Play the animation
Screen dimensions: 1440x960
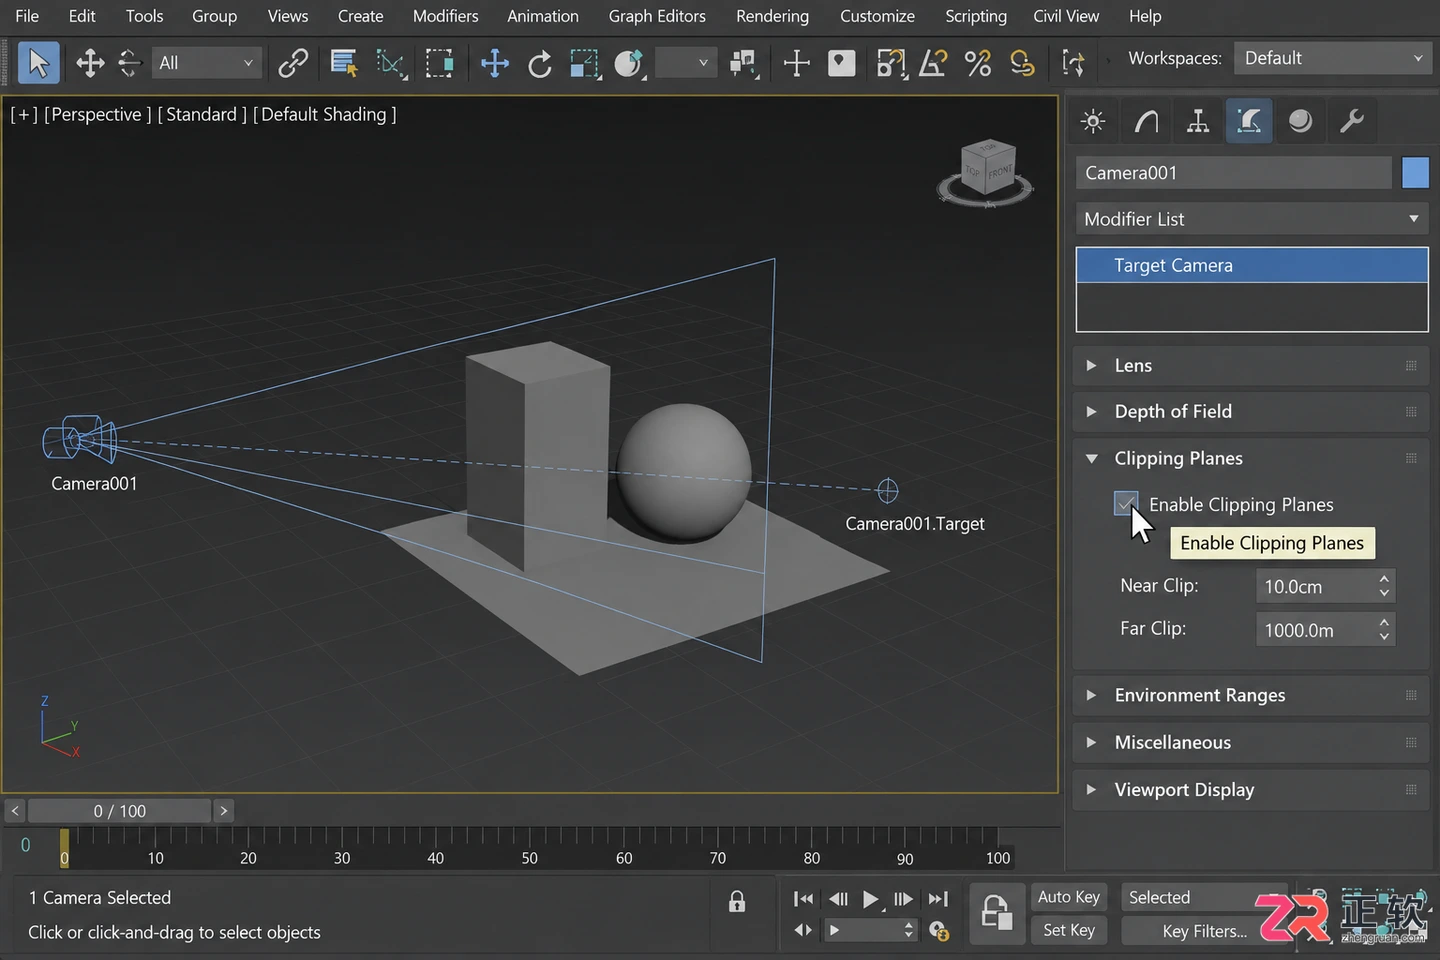pos(870,899)
